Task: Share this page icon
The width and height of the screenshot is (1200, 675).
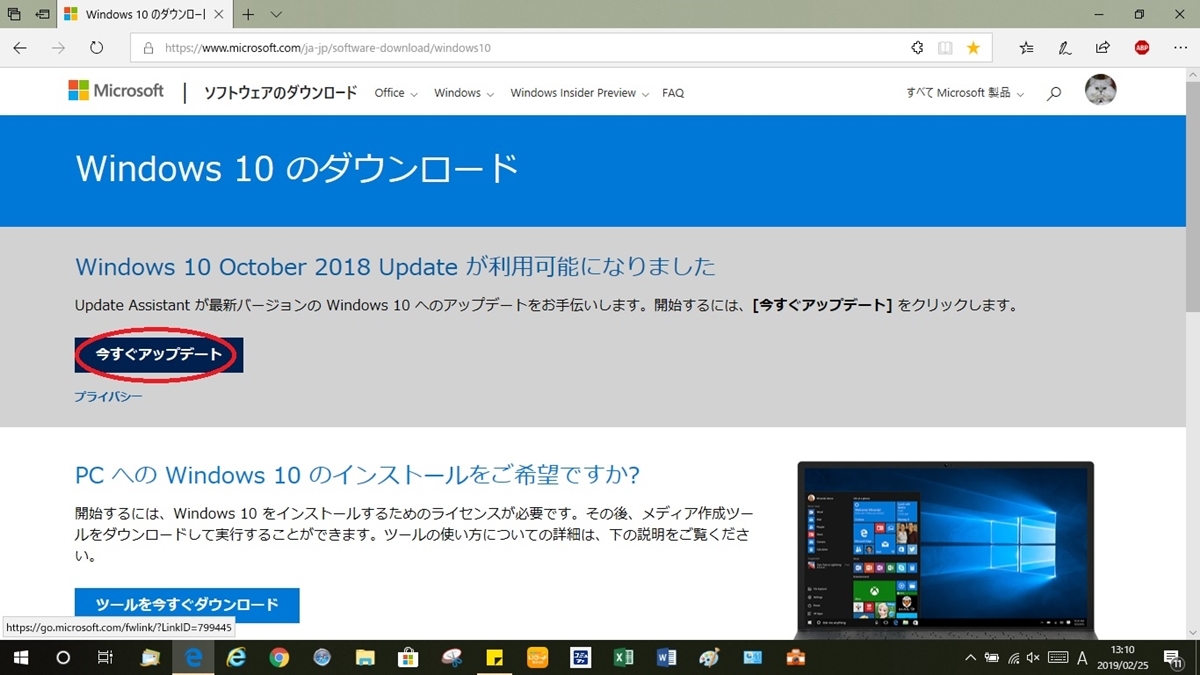Action: point(1103,47)
